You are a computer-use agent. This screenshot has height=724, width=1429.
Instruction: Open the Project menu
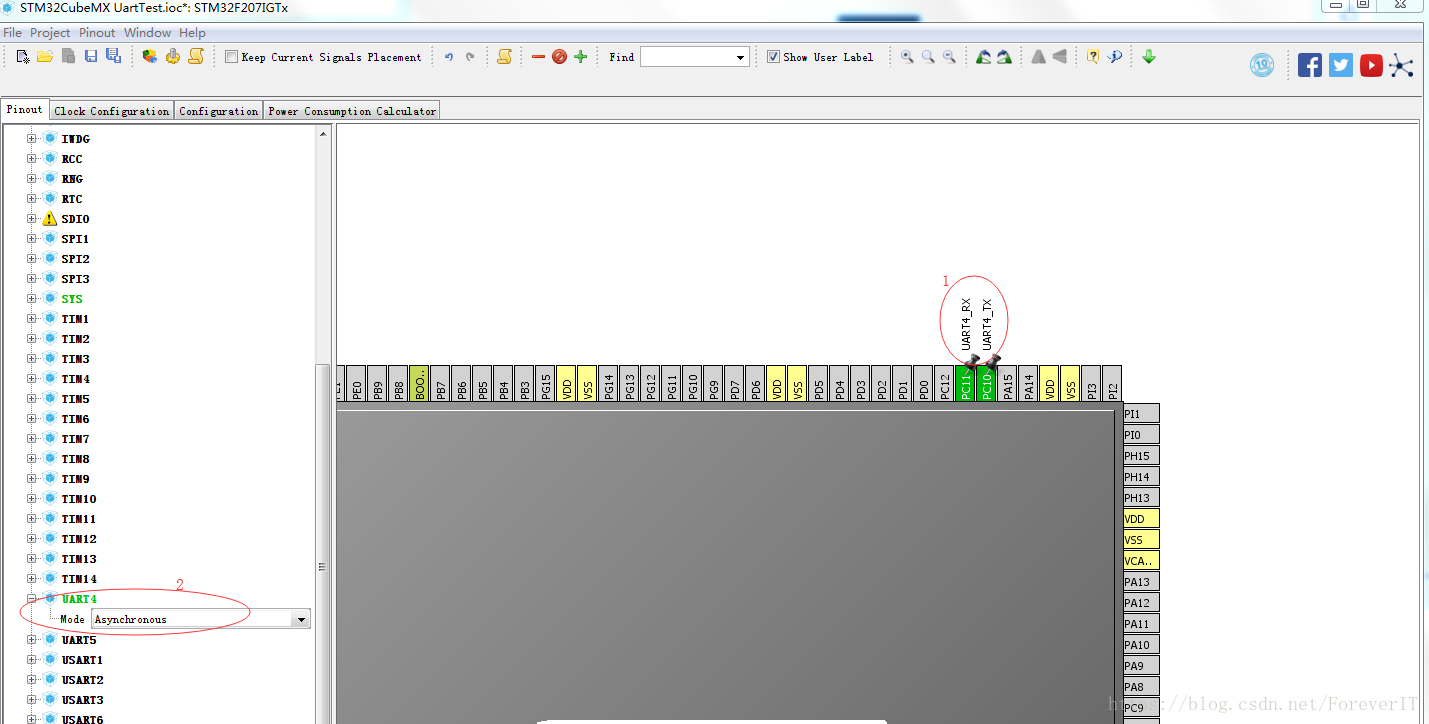(50, 33)
